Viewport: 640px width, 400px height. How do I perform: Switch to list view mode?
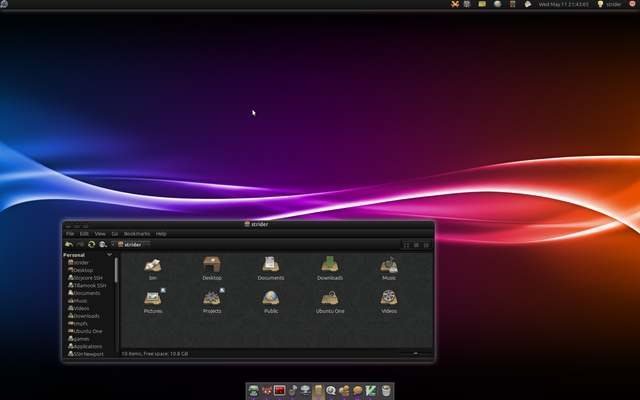(416, 244)
